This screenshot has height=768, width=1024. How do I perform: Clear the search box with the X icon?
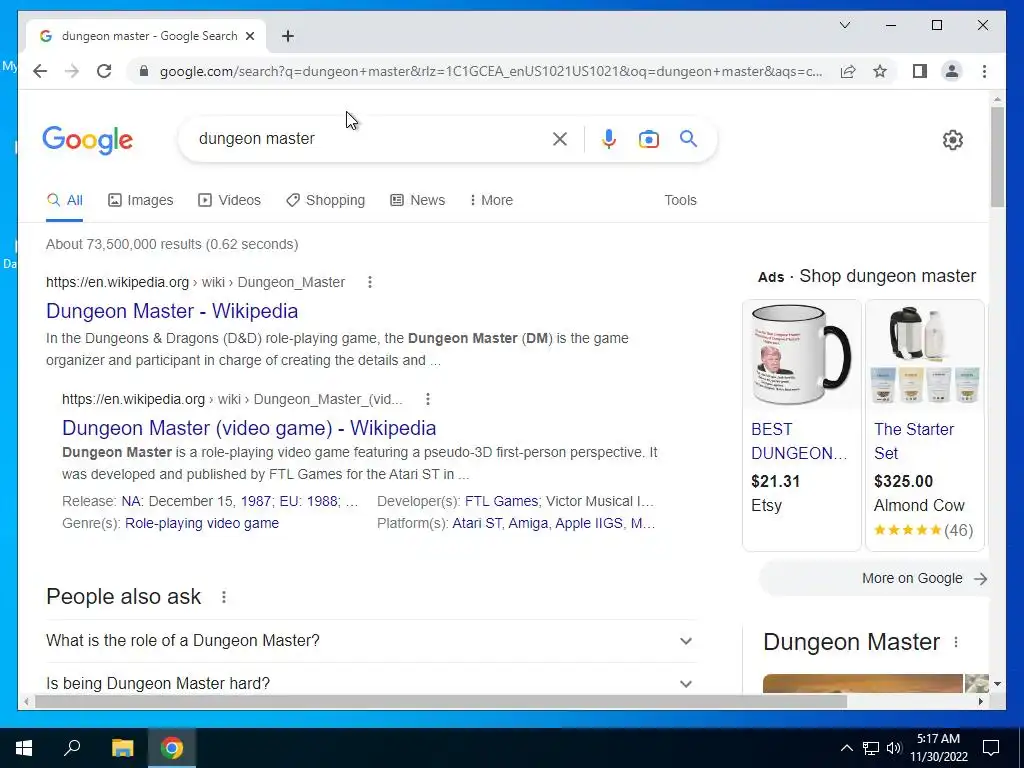point(560,138)
